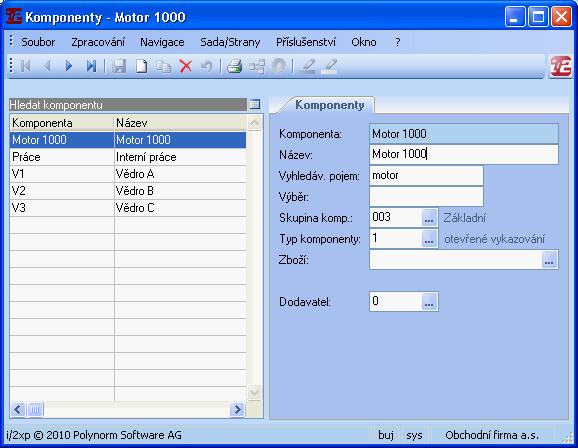
Task: Open Dodavatel lookup ellipsis button
Action: [429, 302]
